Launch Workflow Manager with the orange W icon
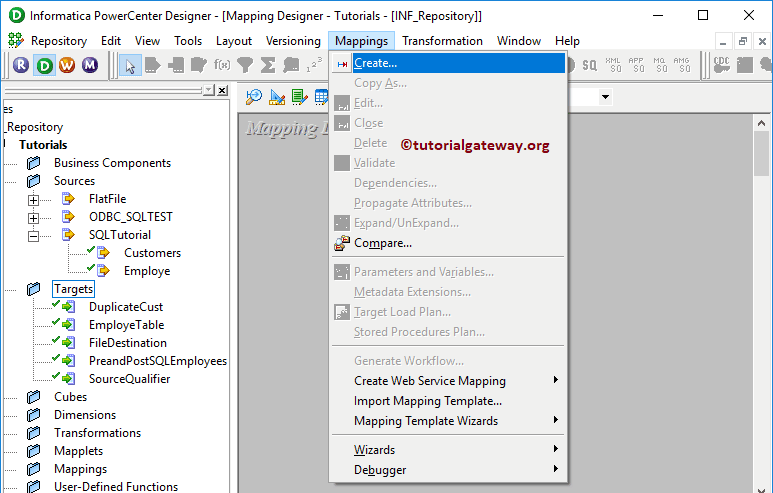The height and width of the screenshot is (493, 773). point(67,65)
